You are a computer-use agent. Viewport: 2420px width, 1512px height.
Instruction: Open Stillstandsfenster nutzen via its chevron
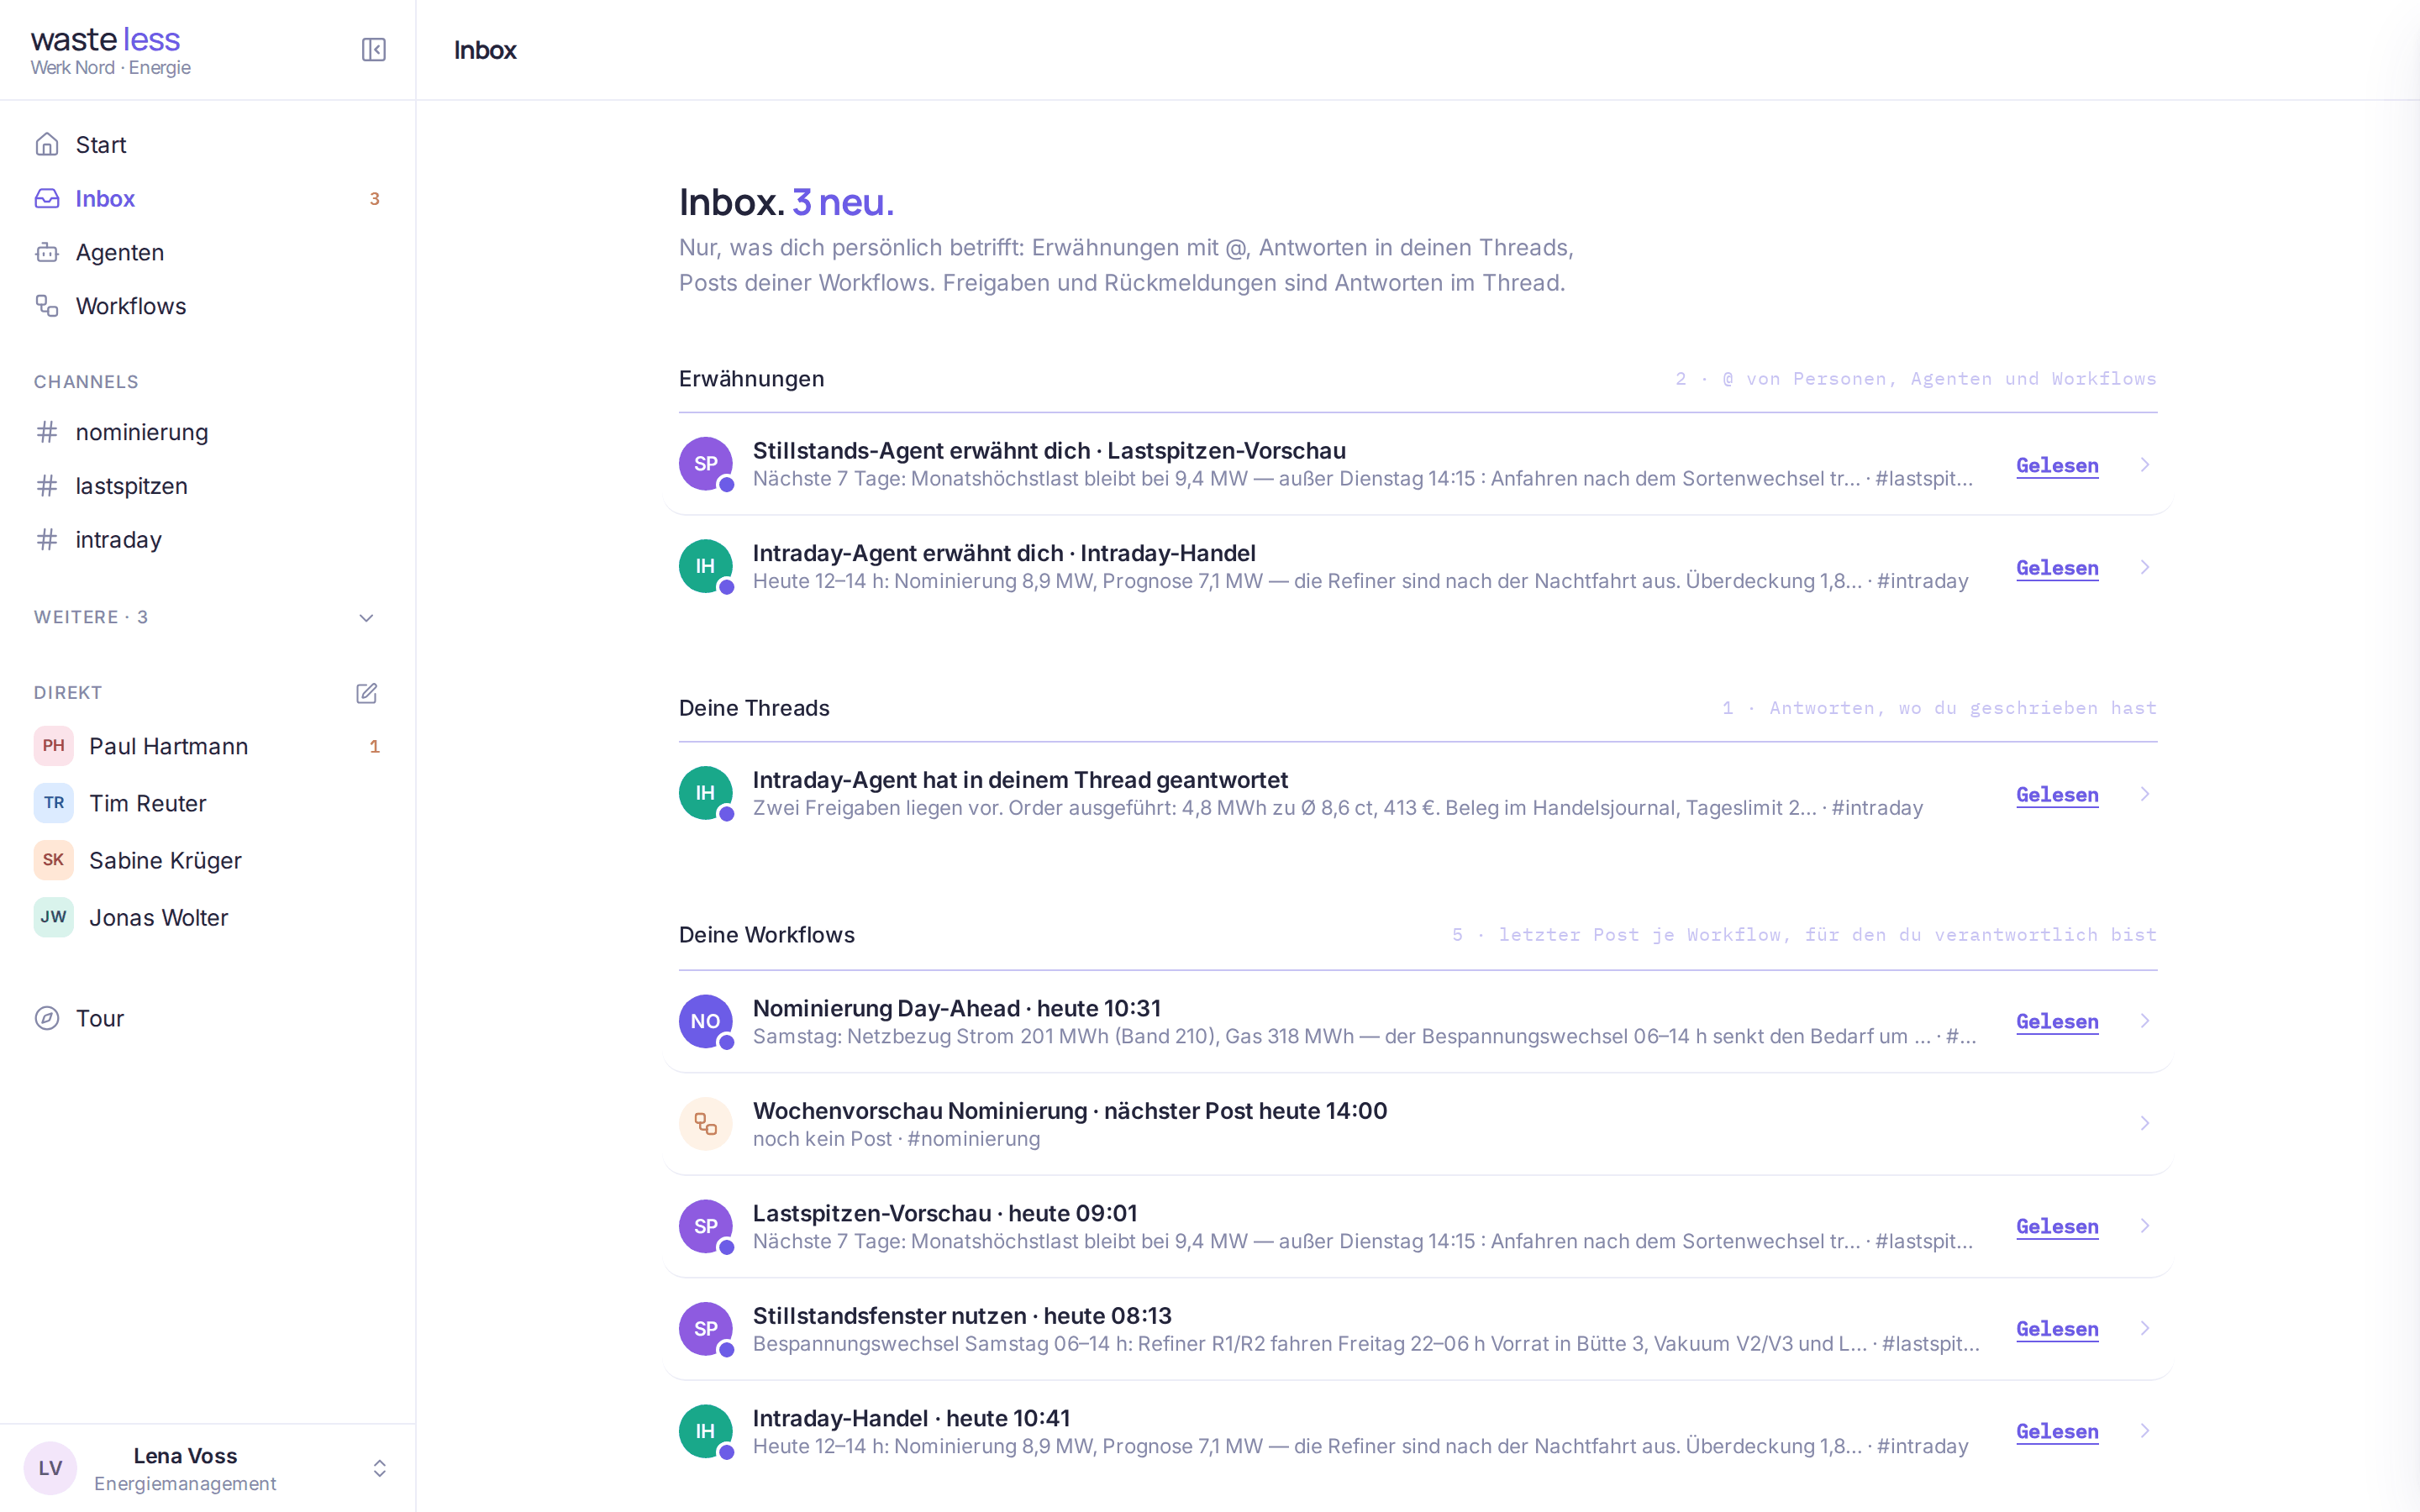click(x=2144, y=1329)
